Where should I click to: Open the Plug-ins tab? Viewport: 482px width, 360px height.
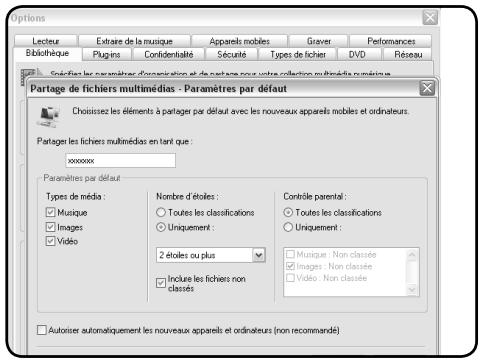[x=106, y=54]
